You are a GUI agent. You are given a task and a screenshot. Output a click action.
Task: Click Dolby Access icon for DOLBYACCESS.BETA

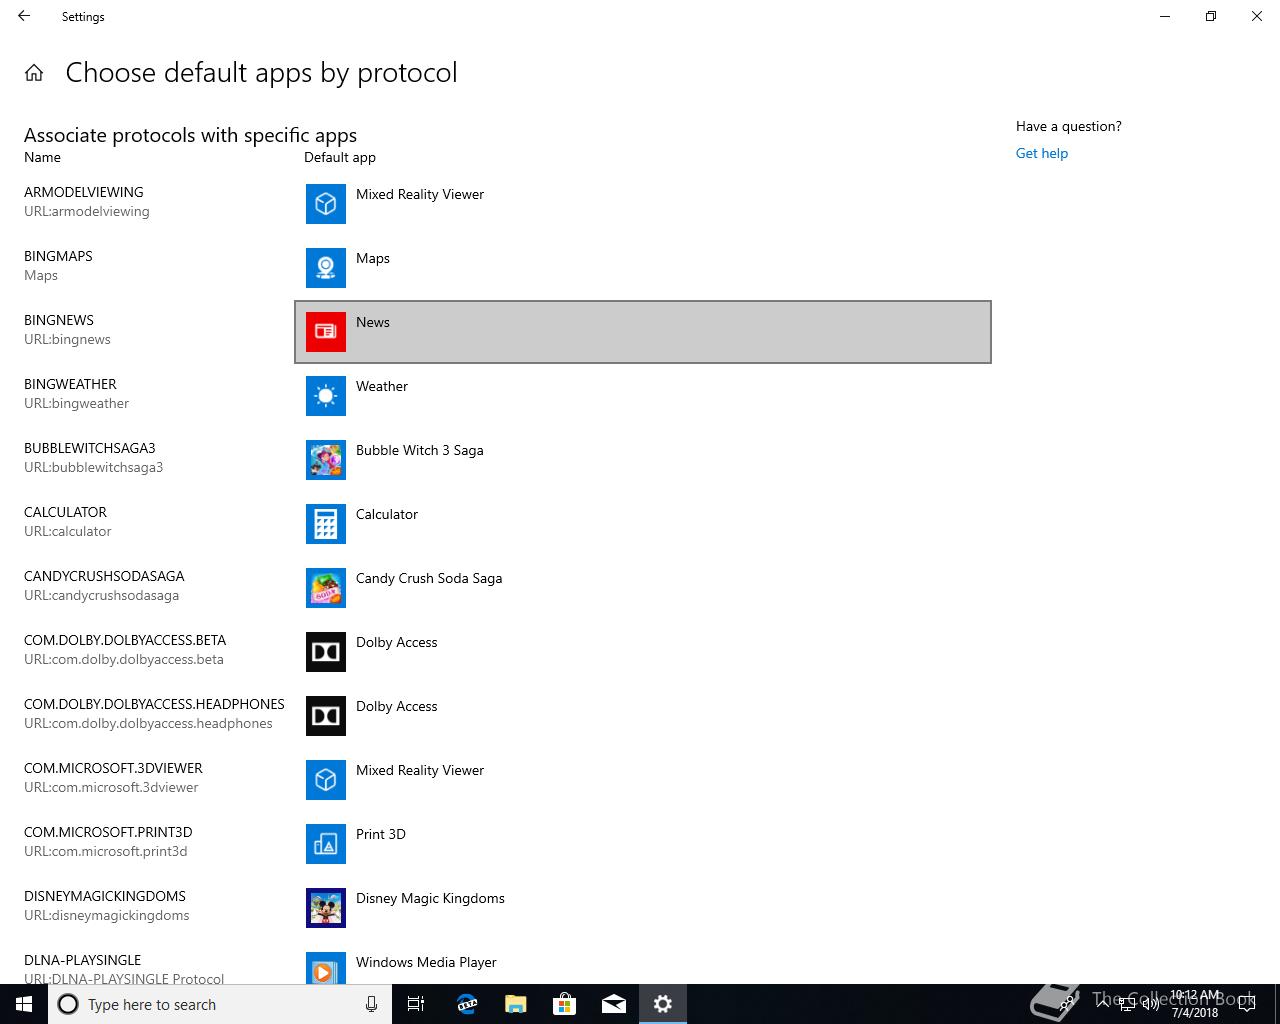(326, 652)
